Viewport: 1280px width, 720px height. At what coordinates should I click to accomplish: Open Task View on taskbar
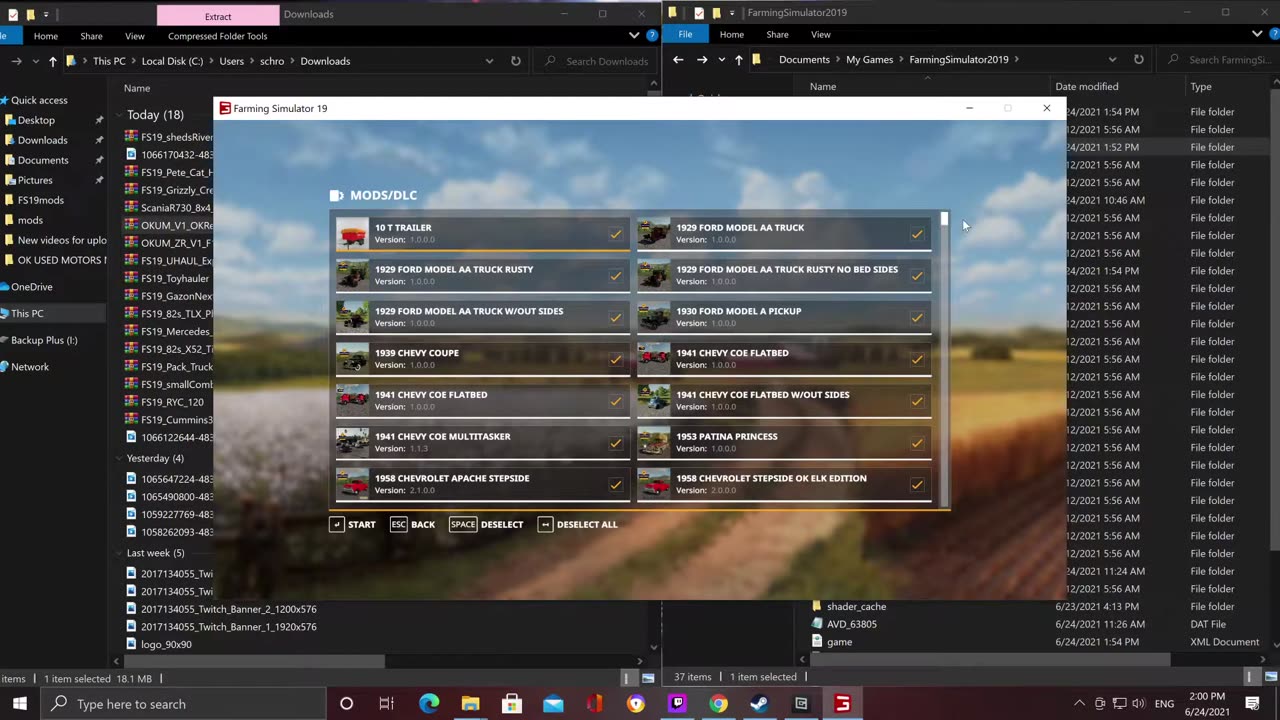tap(387, 704)
